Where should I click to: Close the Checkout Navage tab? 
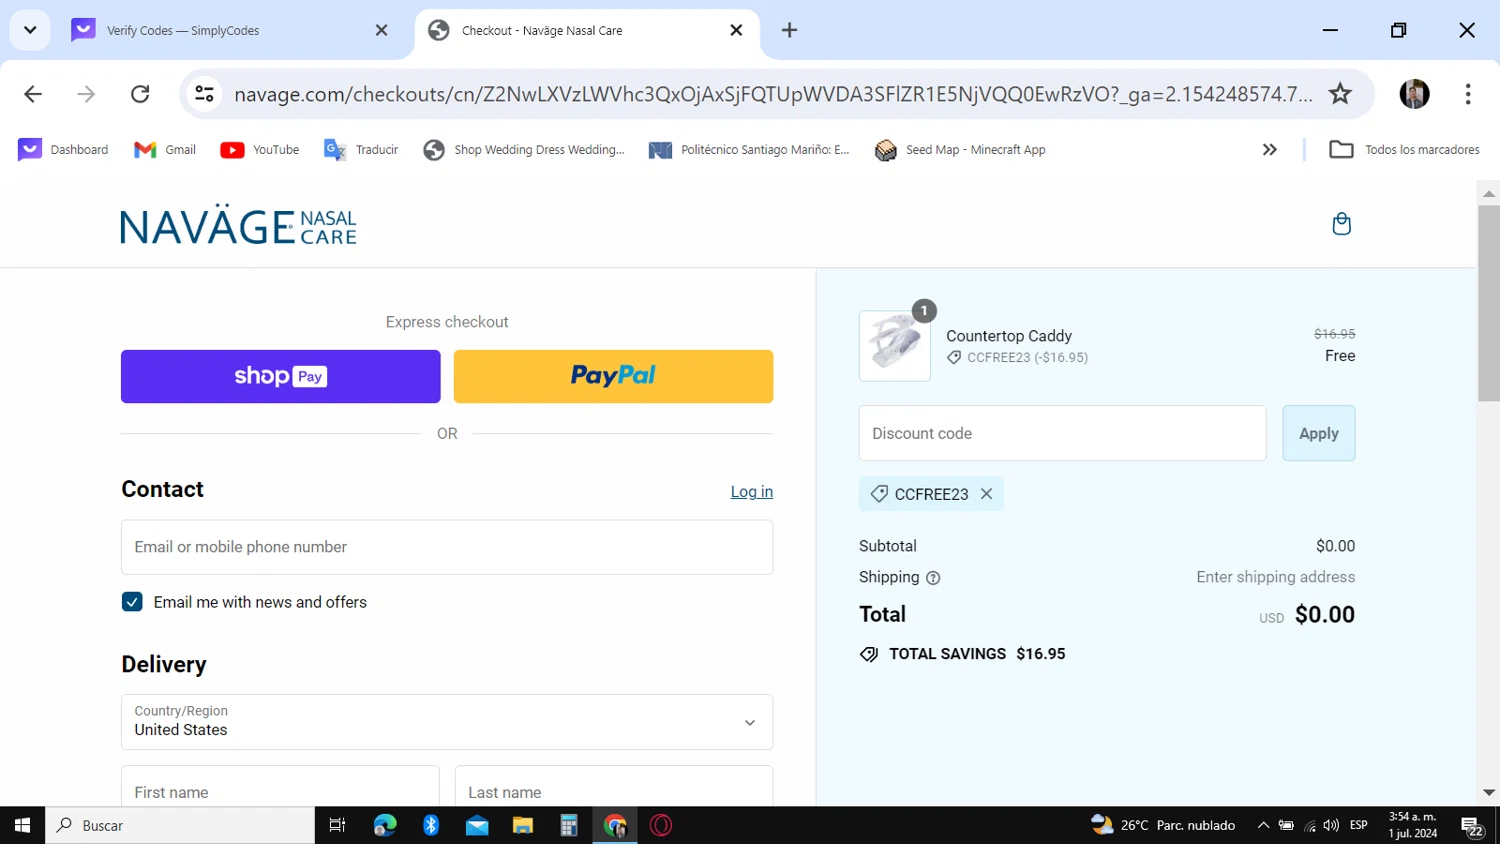click(736, 30)
